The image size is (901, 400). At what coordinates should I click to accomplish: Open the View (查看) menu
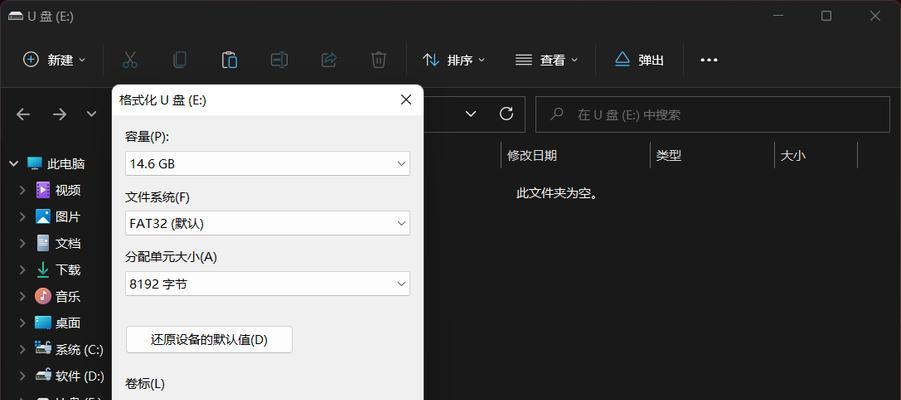546,60
